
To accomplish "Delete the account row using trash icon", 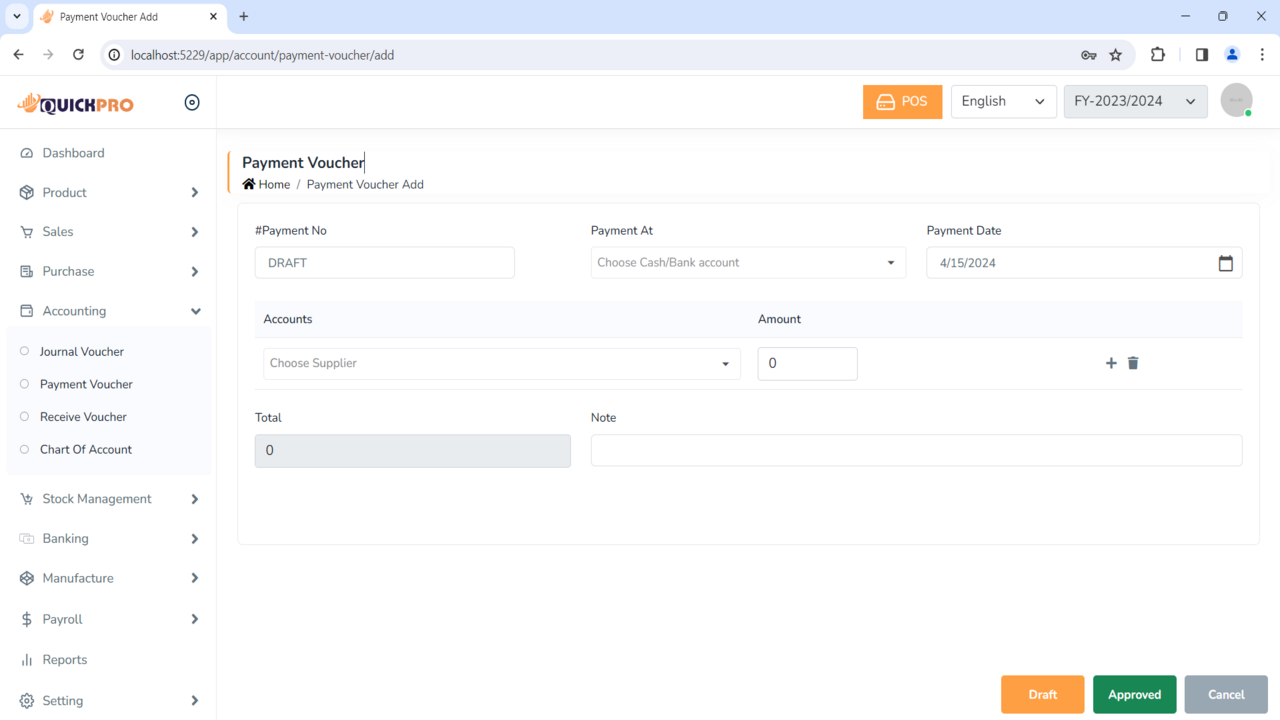I will pyautogui.click(x=1133, y=363).
